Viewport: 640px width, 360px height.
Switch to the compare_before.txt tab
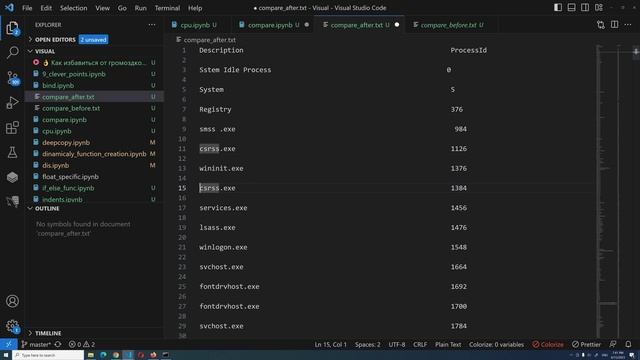tap(448, 25)
